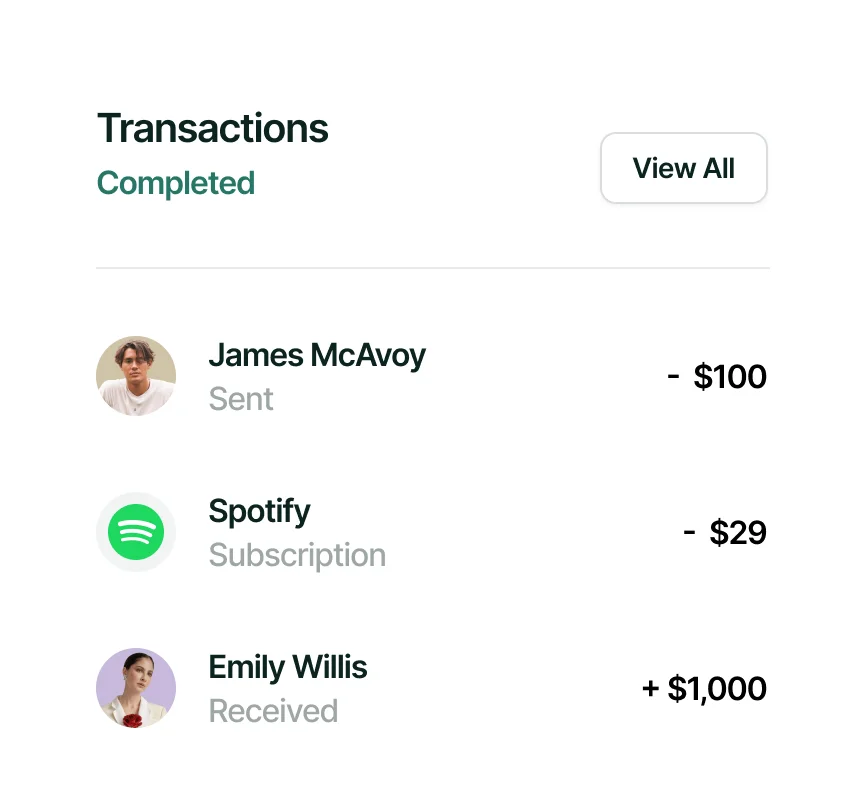Click the red flower in Emily's avatar
Viewport: 864px width, 812px height.
pos(132,718)
